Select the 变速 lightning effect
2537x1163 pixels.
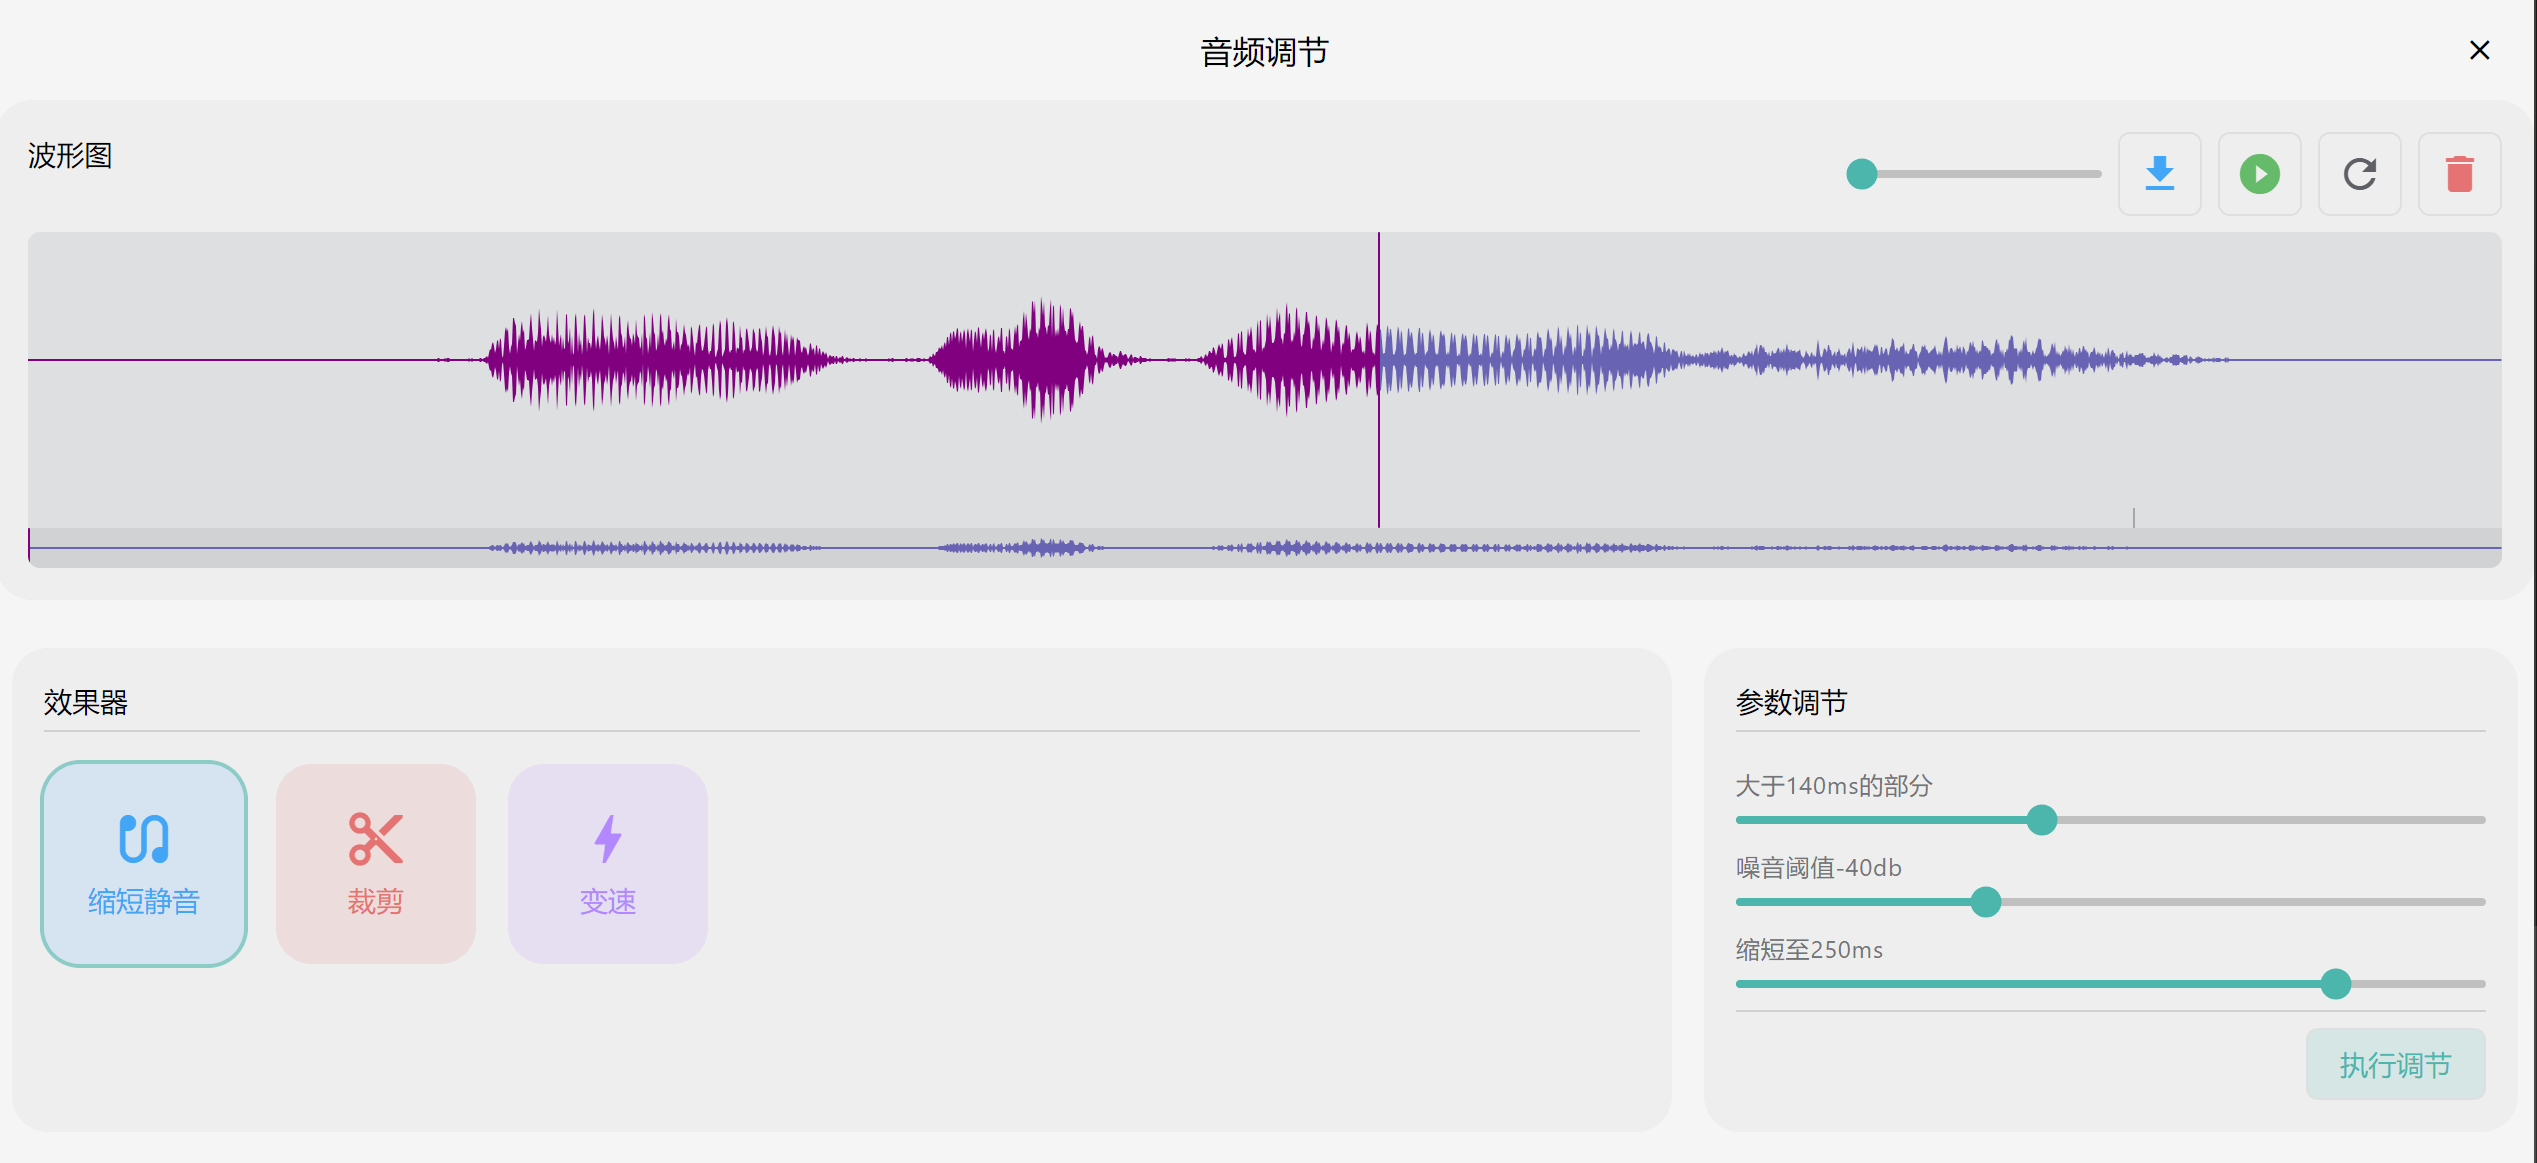pyautogui.click(x=608, y=864)
